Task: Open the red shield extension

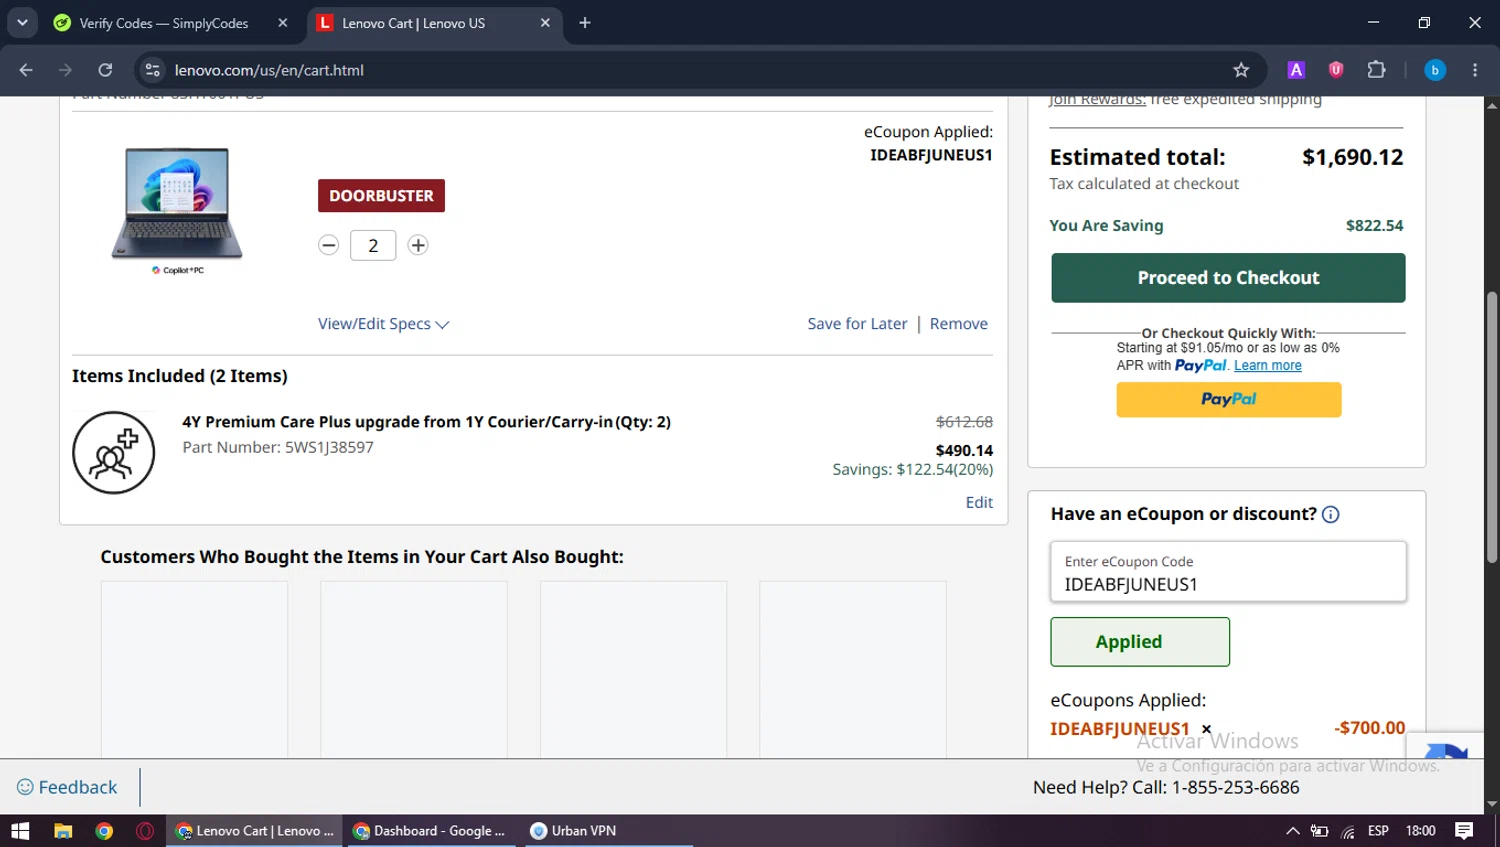Action: pos(1336,70)
